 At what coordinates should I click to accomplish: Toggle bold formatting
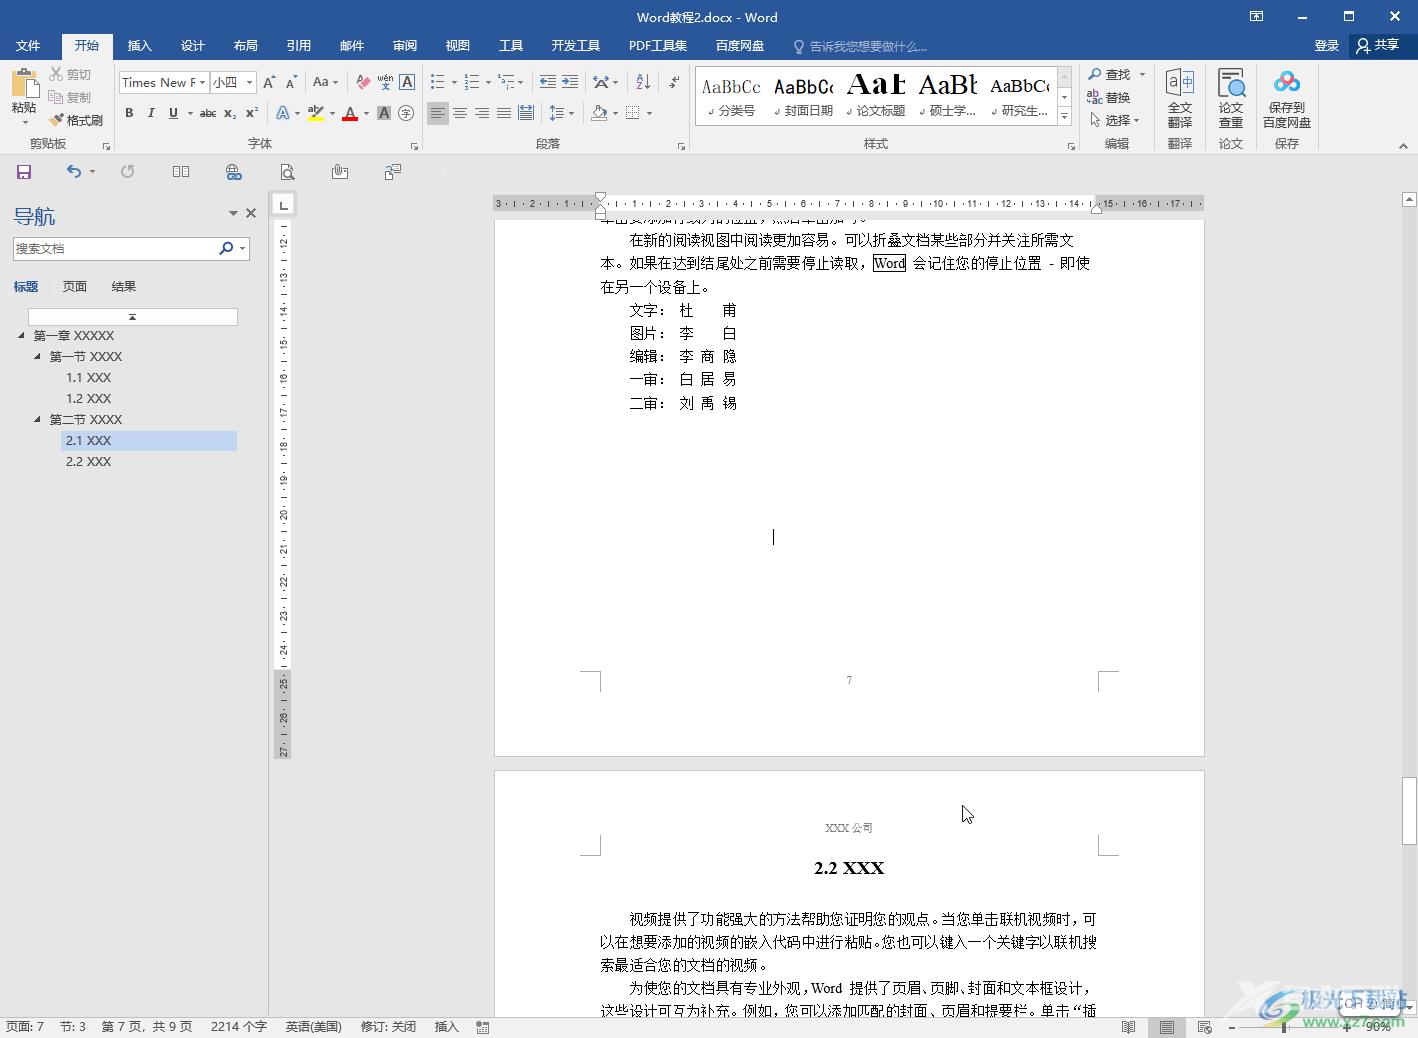click(129, 113)
